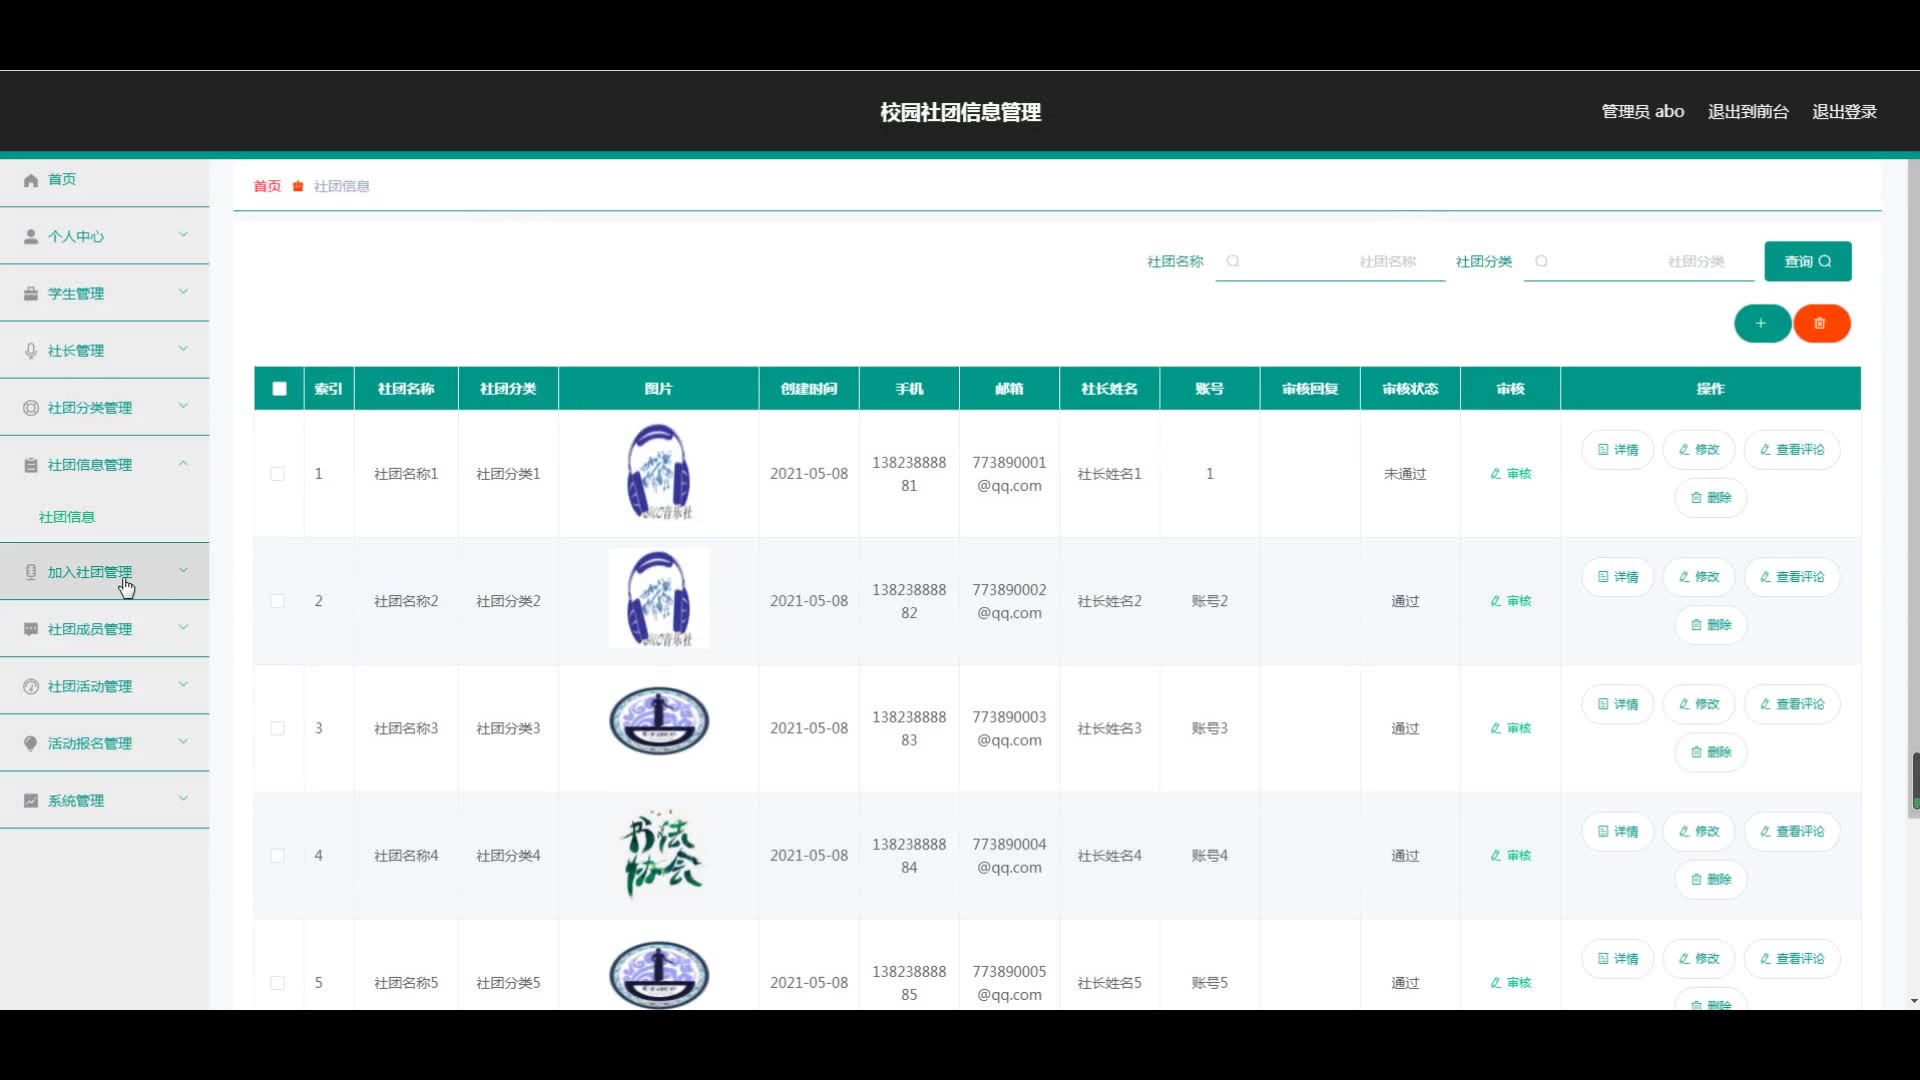Click the home icon in breadcrumb
Viewport: 1920px width, 1080px height.
tap(298, 186)
